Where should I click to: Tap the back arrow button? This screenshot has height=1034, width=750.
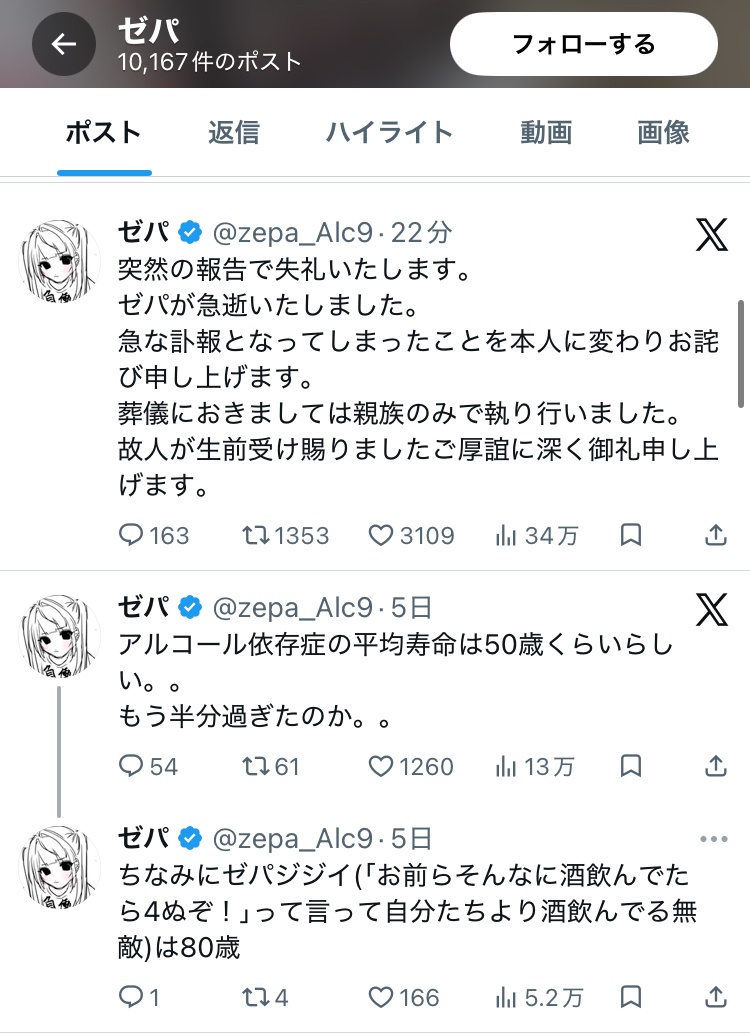[64, 44]
